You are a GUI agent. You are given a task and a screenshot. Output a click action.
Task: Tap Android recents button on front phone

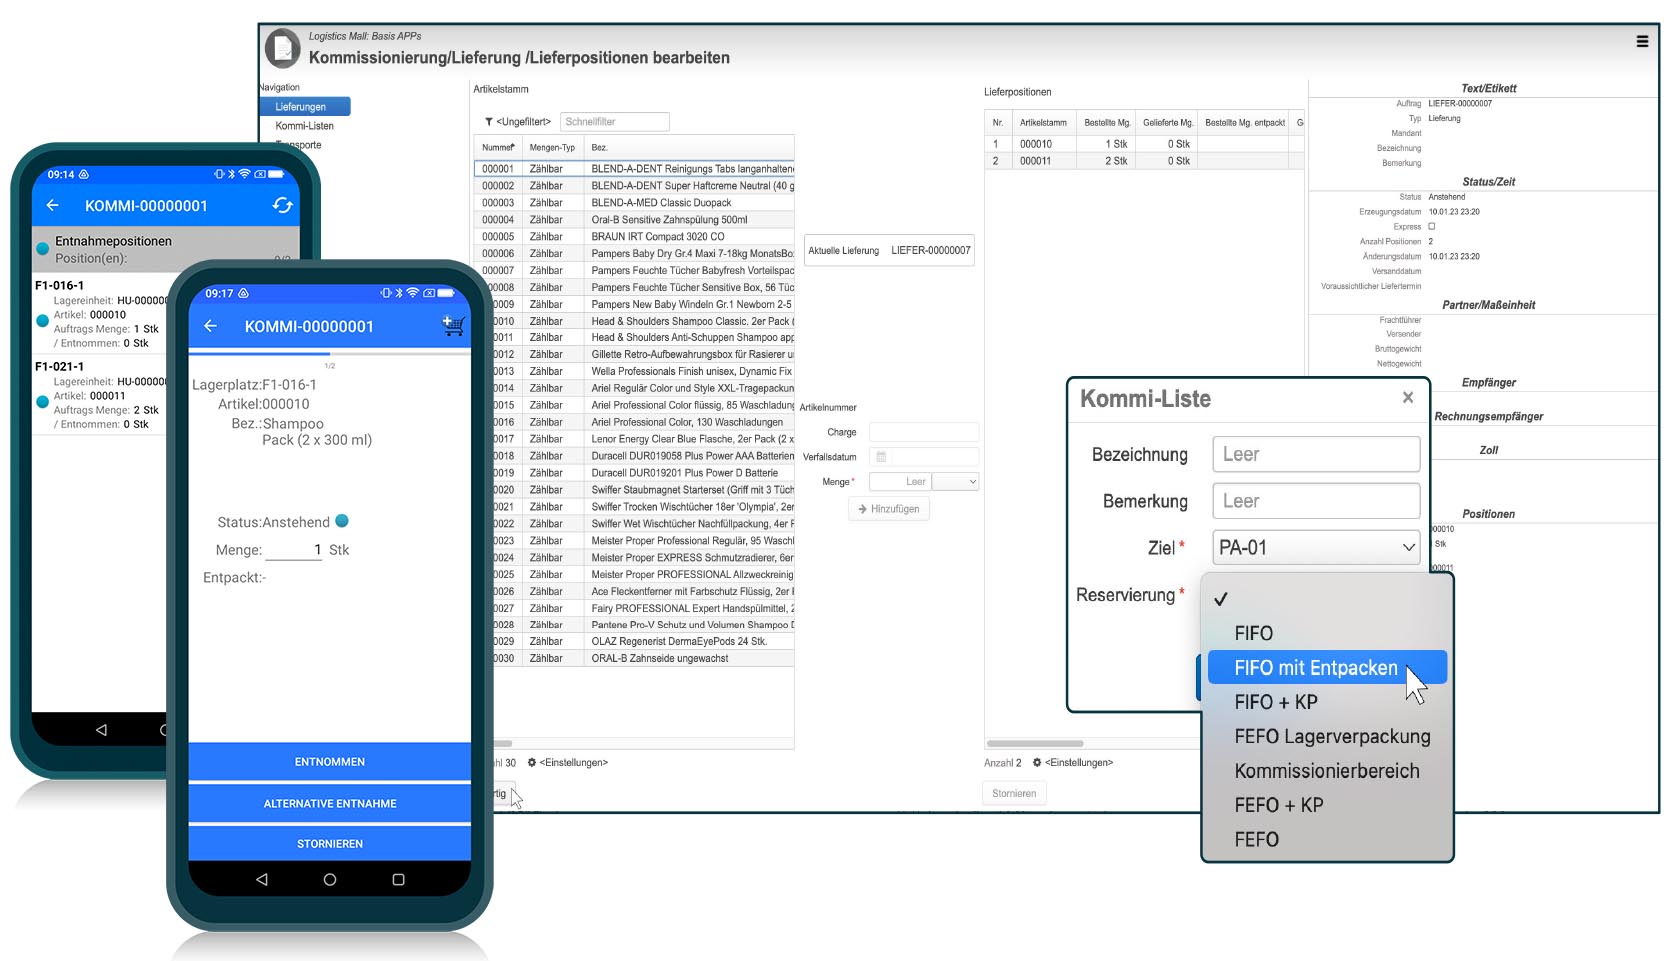point(398,879)
